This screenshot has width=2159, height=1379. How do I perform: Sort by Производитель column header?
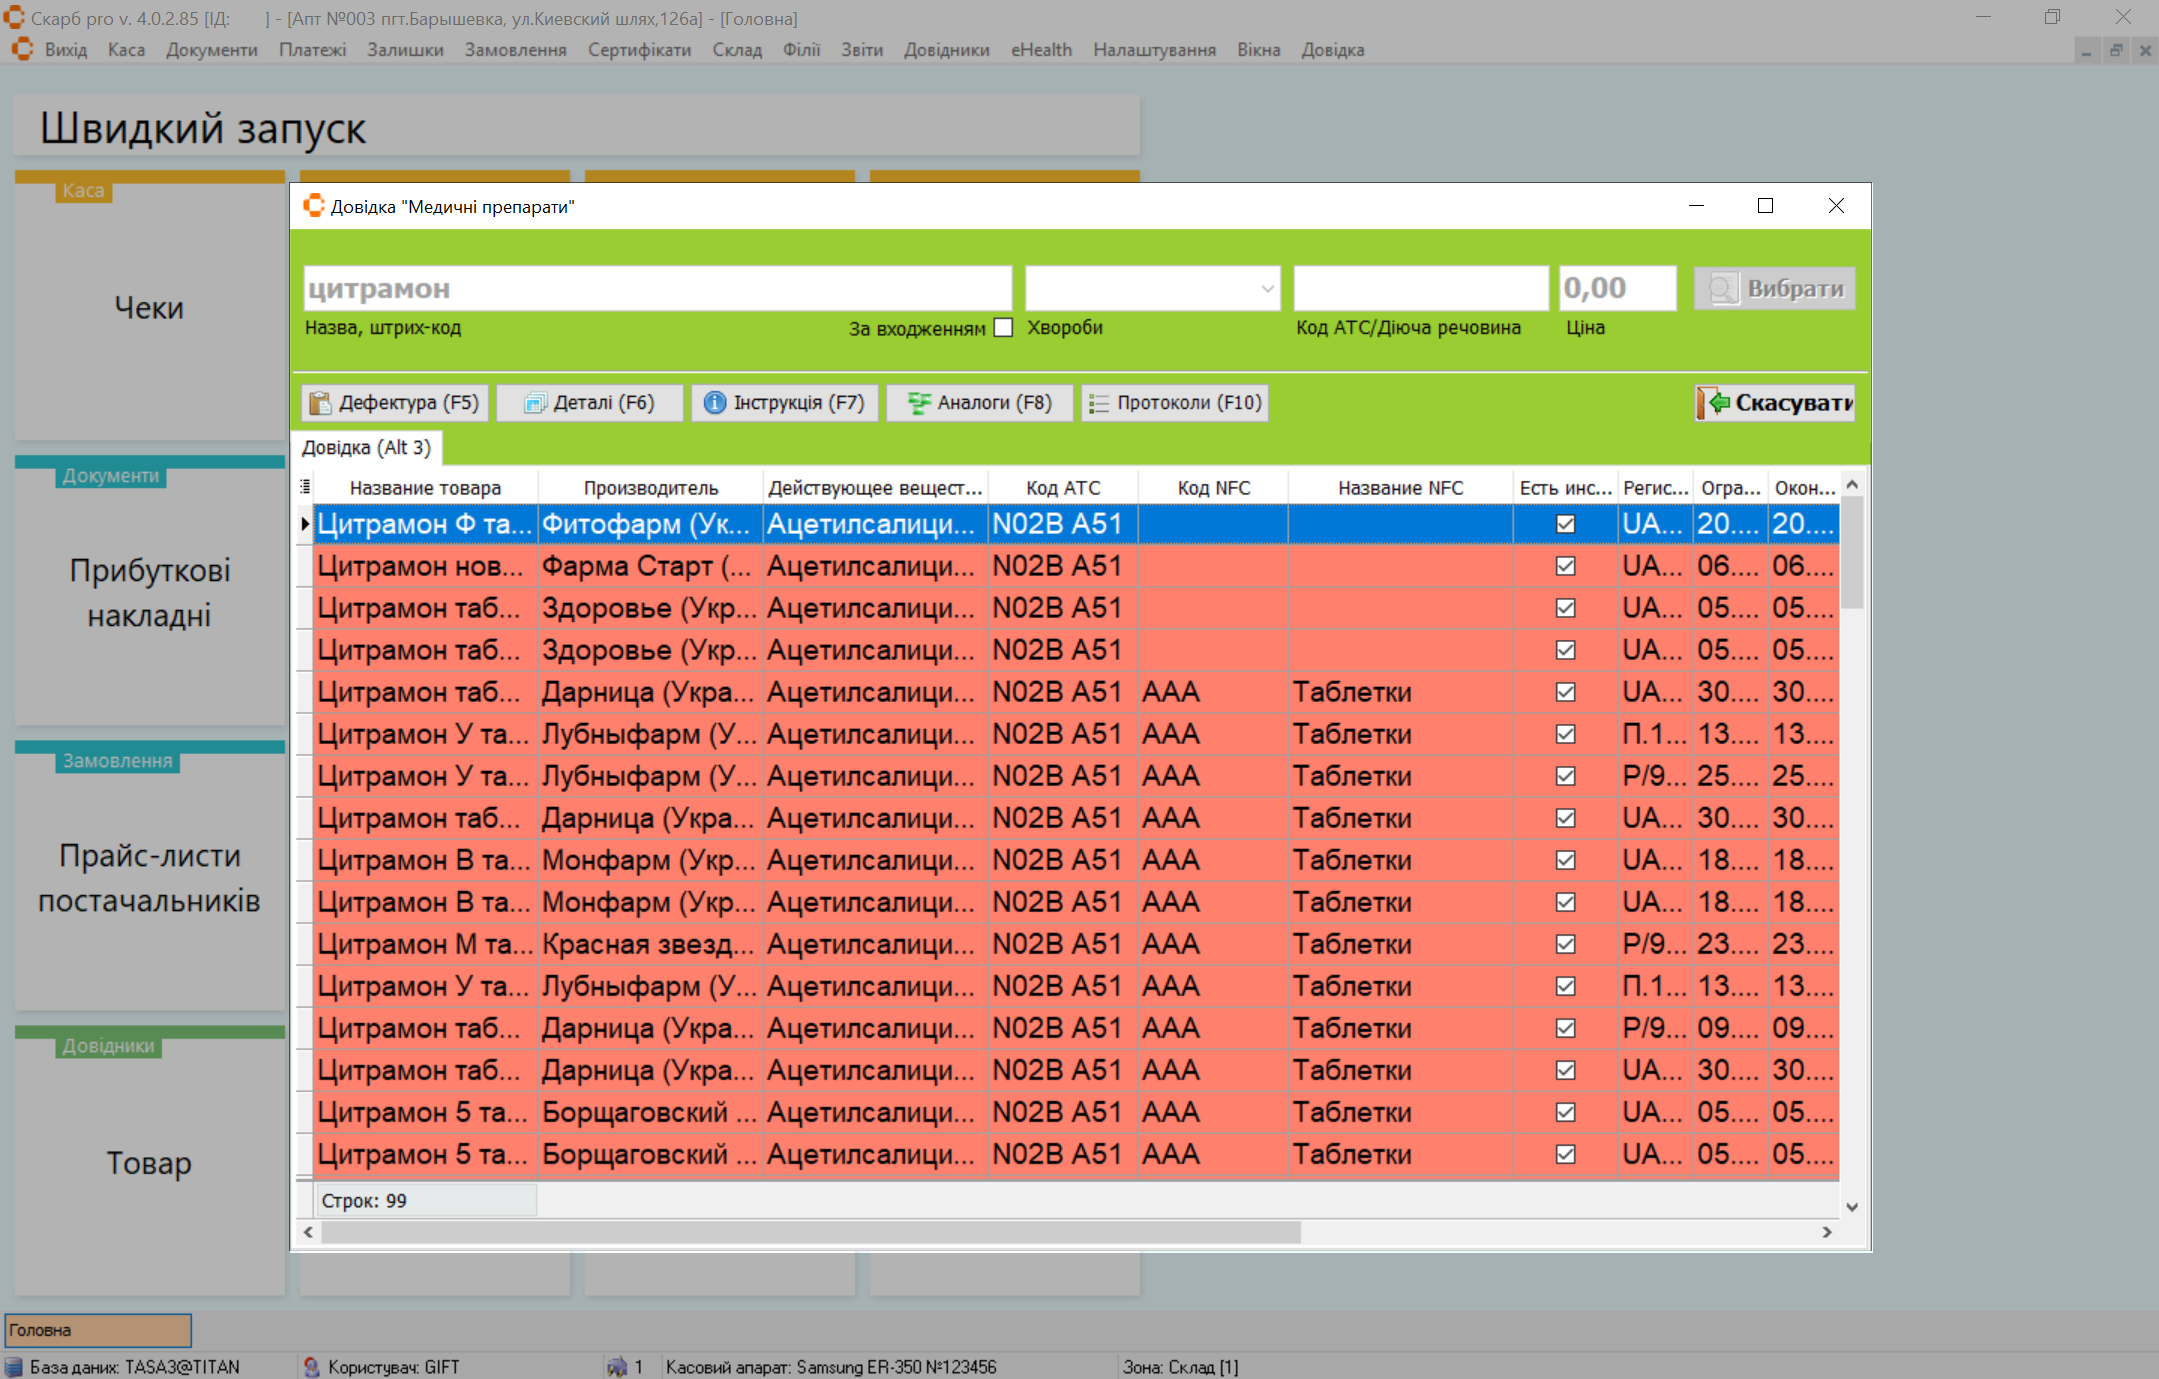tap(650, 488)
